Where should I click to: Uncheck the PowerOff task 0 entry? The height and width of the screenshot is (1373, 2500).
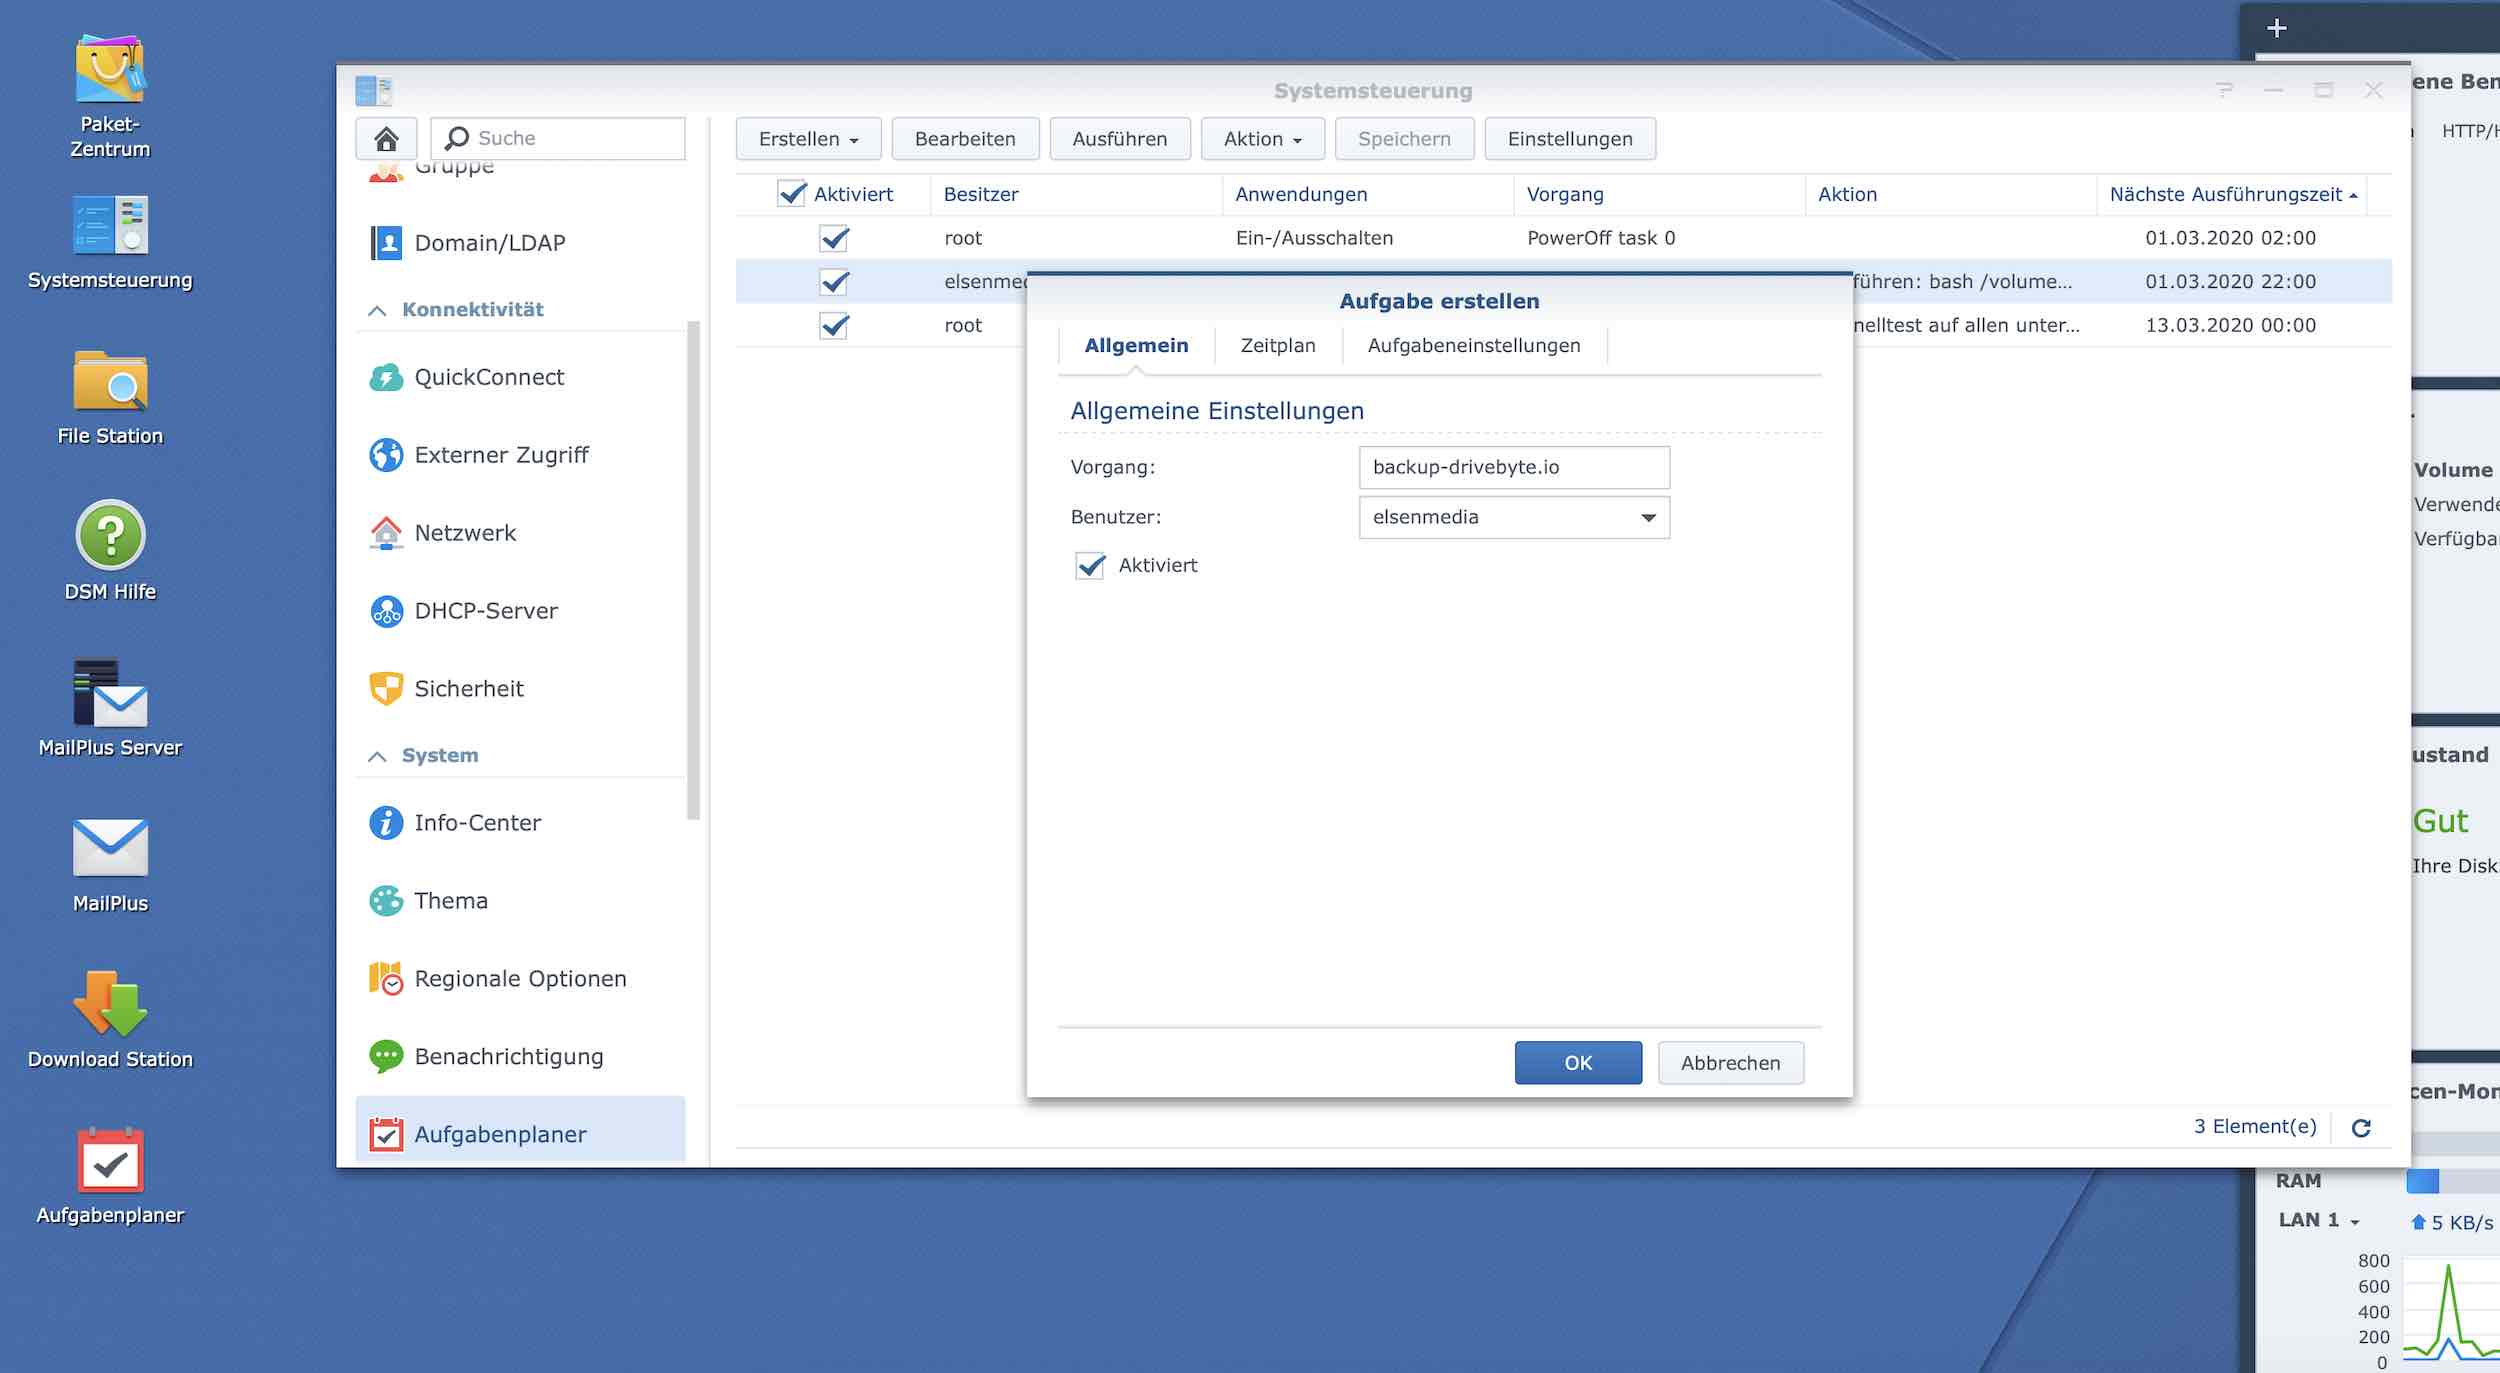pyautogui.click(x=833, y=238)
